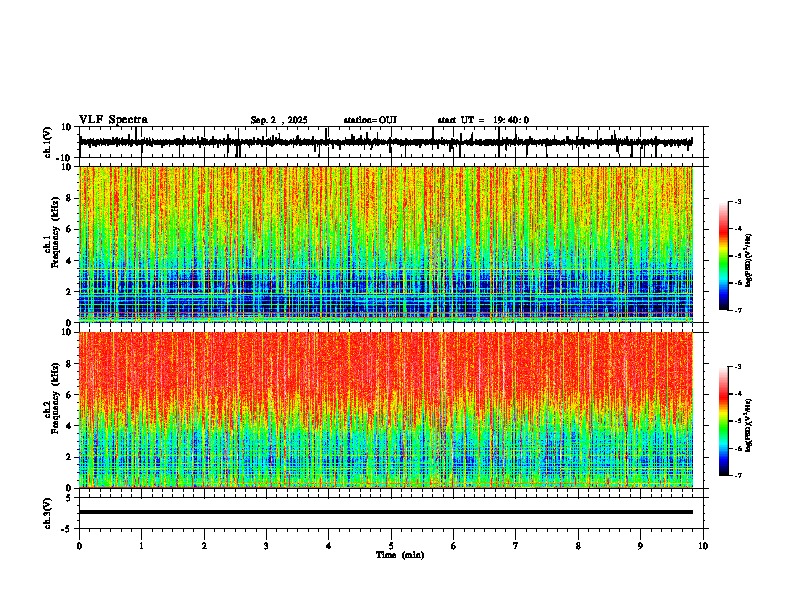Click the ch.2 spectrogram panel
The width and height of the screenshot is (792, 612).
[386, 410]
